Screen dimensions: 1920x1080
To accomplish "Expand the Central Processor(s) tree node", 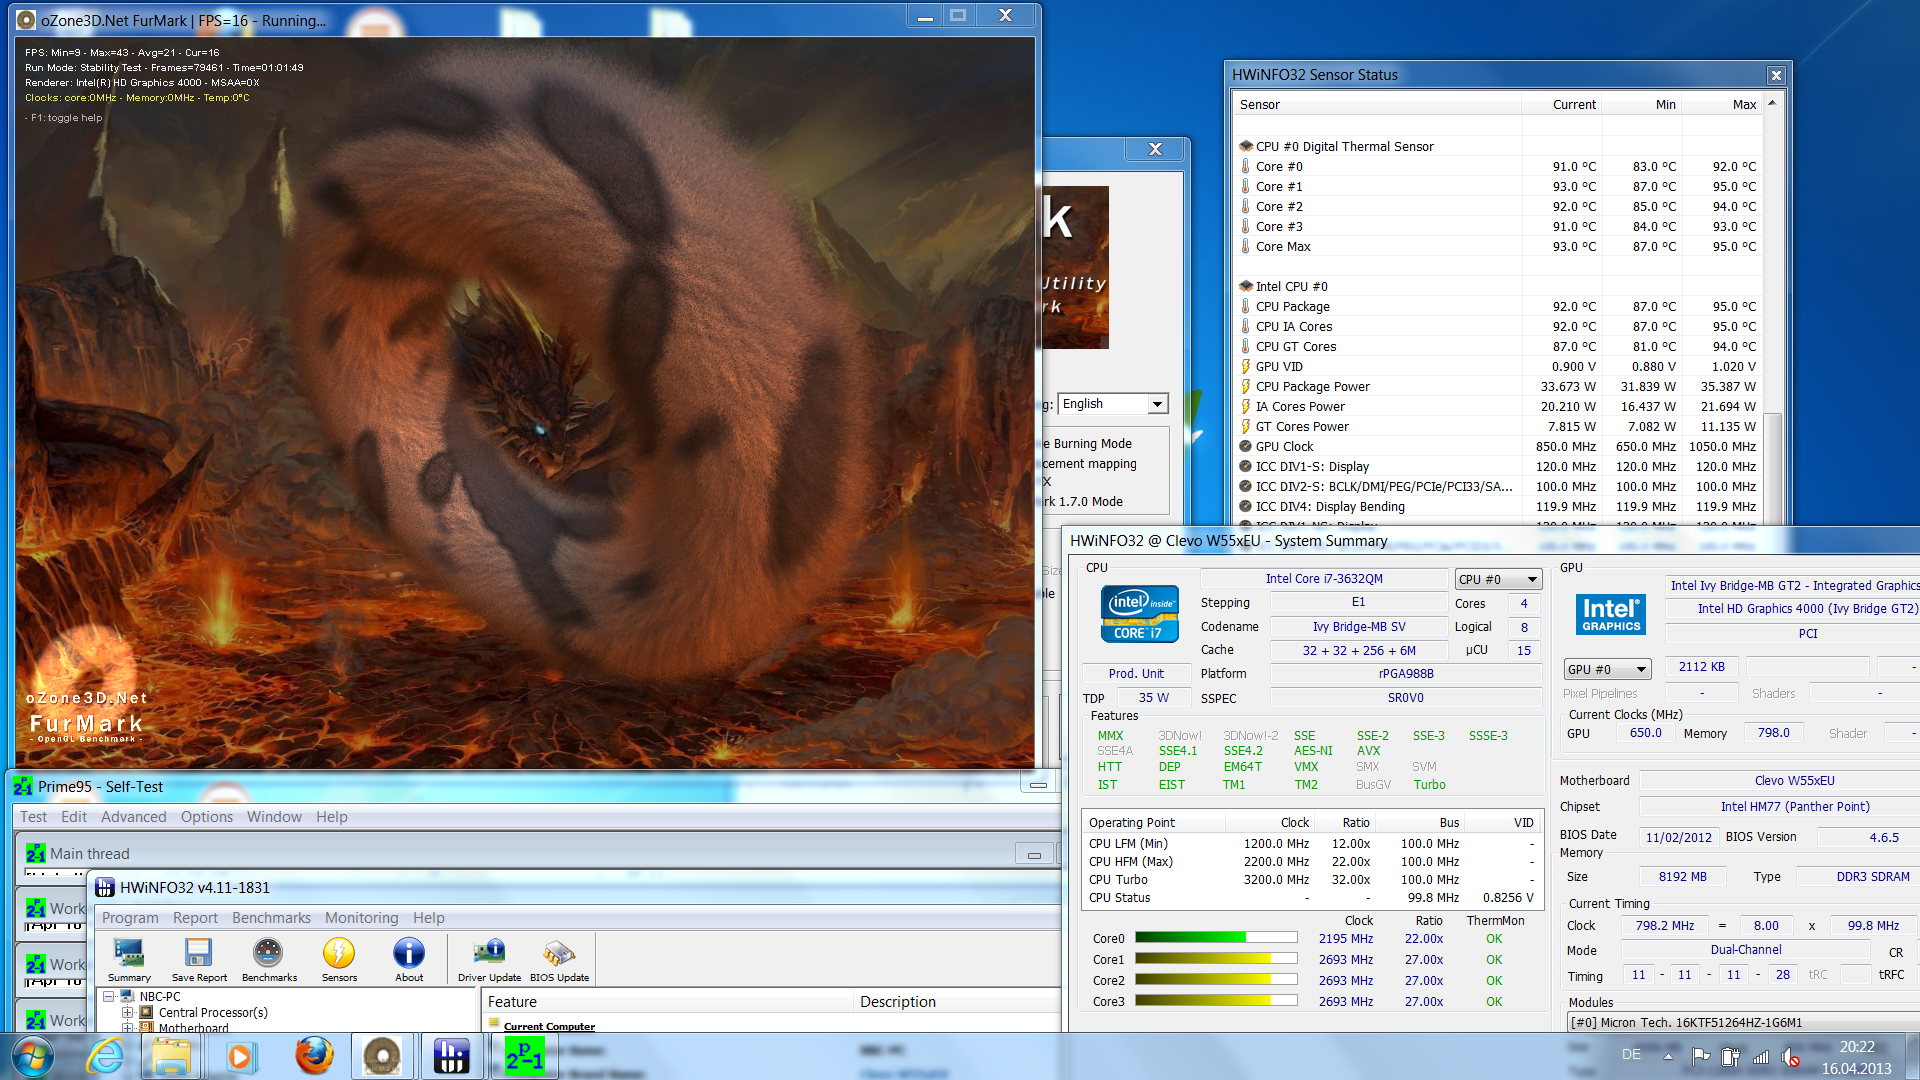I will [128, 1013].
